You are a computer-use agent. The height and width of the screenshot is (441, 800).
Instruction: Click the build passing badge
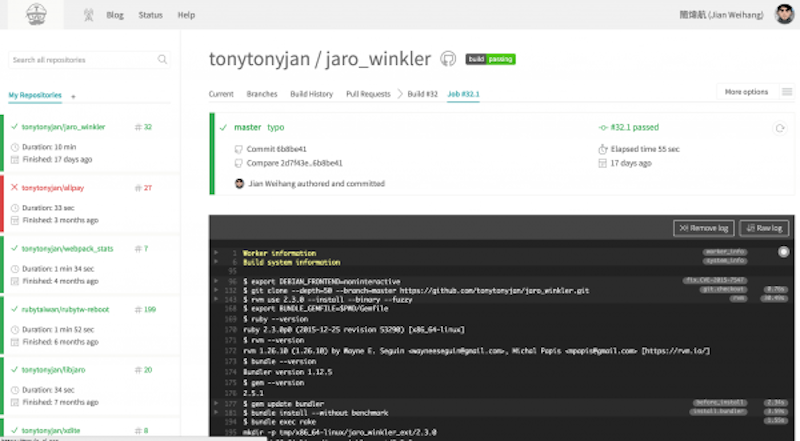tap(490, 59)
